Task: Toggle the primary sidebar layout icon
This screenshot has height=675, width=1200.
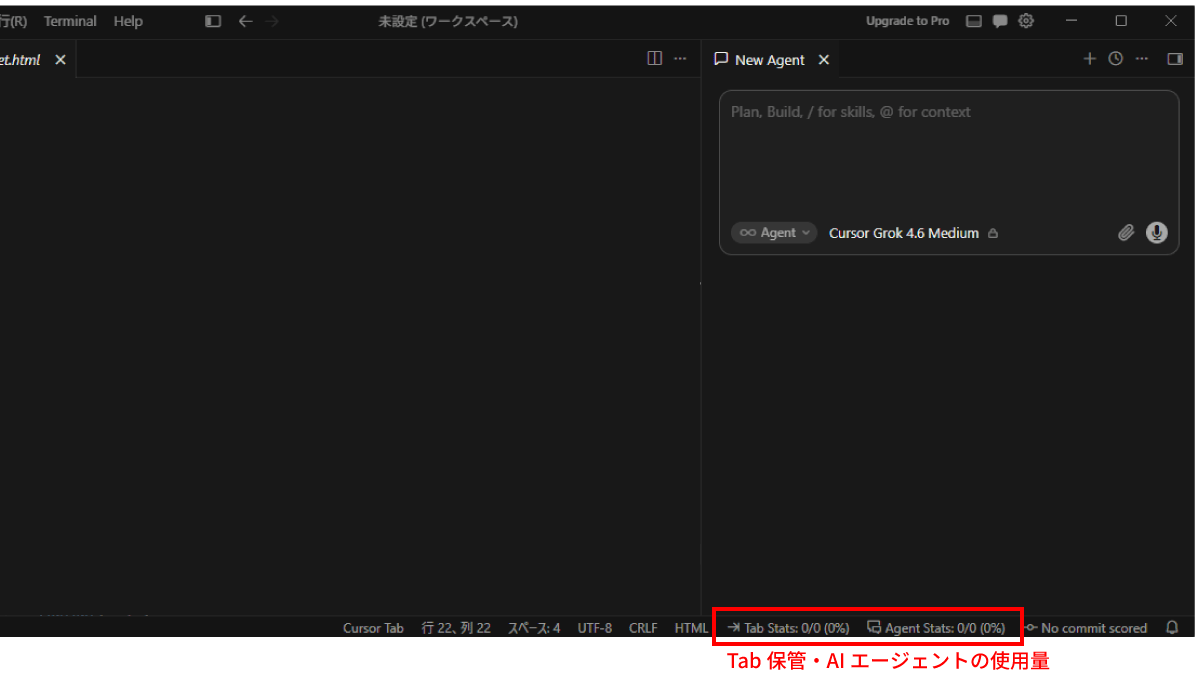Action: pos(213,21)
